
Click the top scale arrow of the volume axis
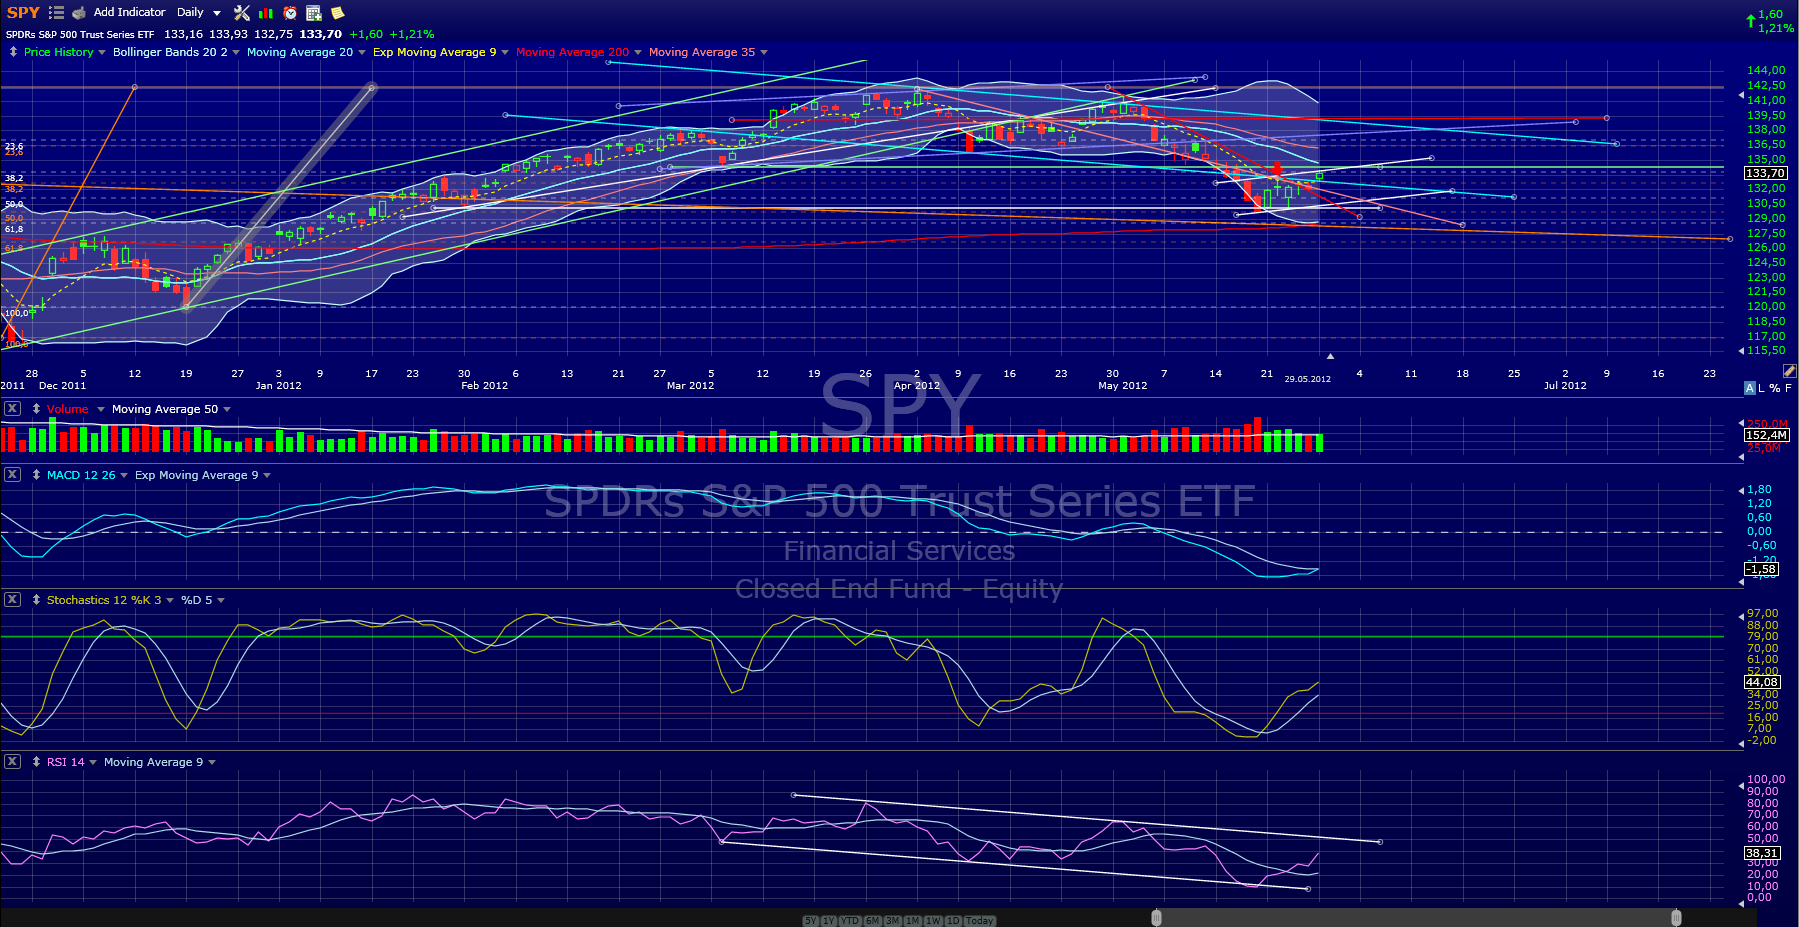coord(1741,423)
